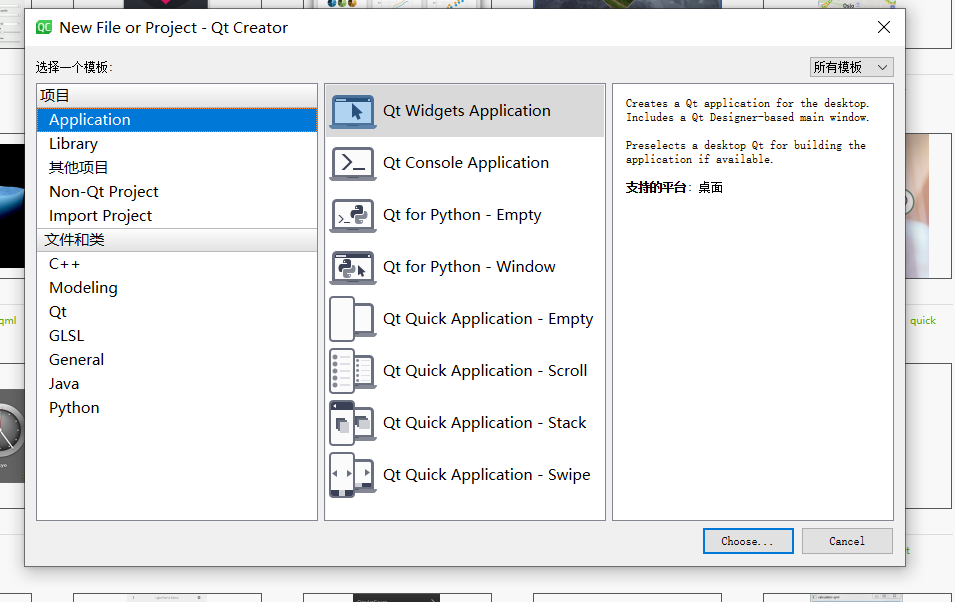Click the quick link in background window
The image size is (955, 602).
923,320
